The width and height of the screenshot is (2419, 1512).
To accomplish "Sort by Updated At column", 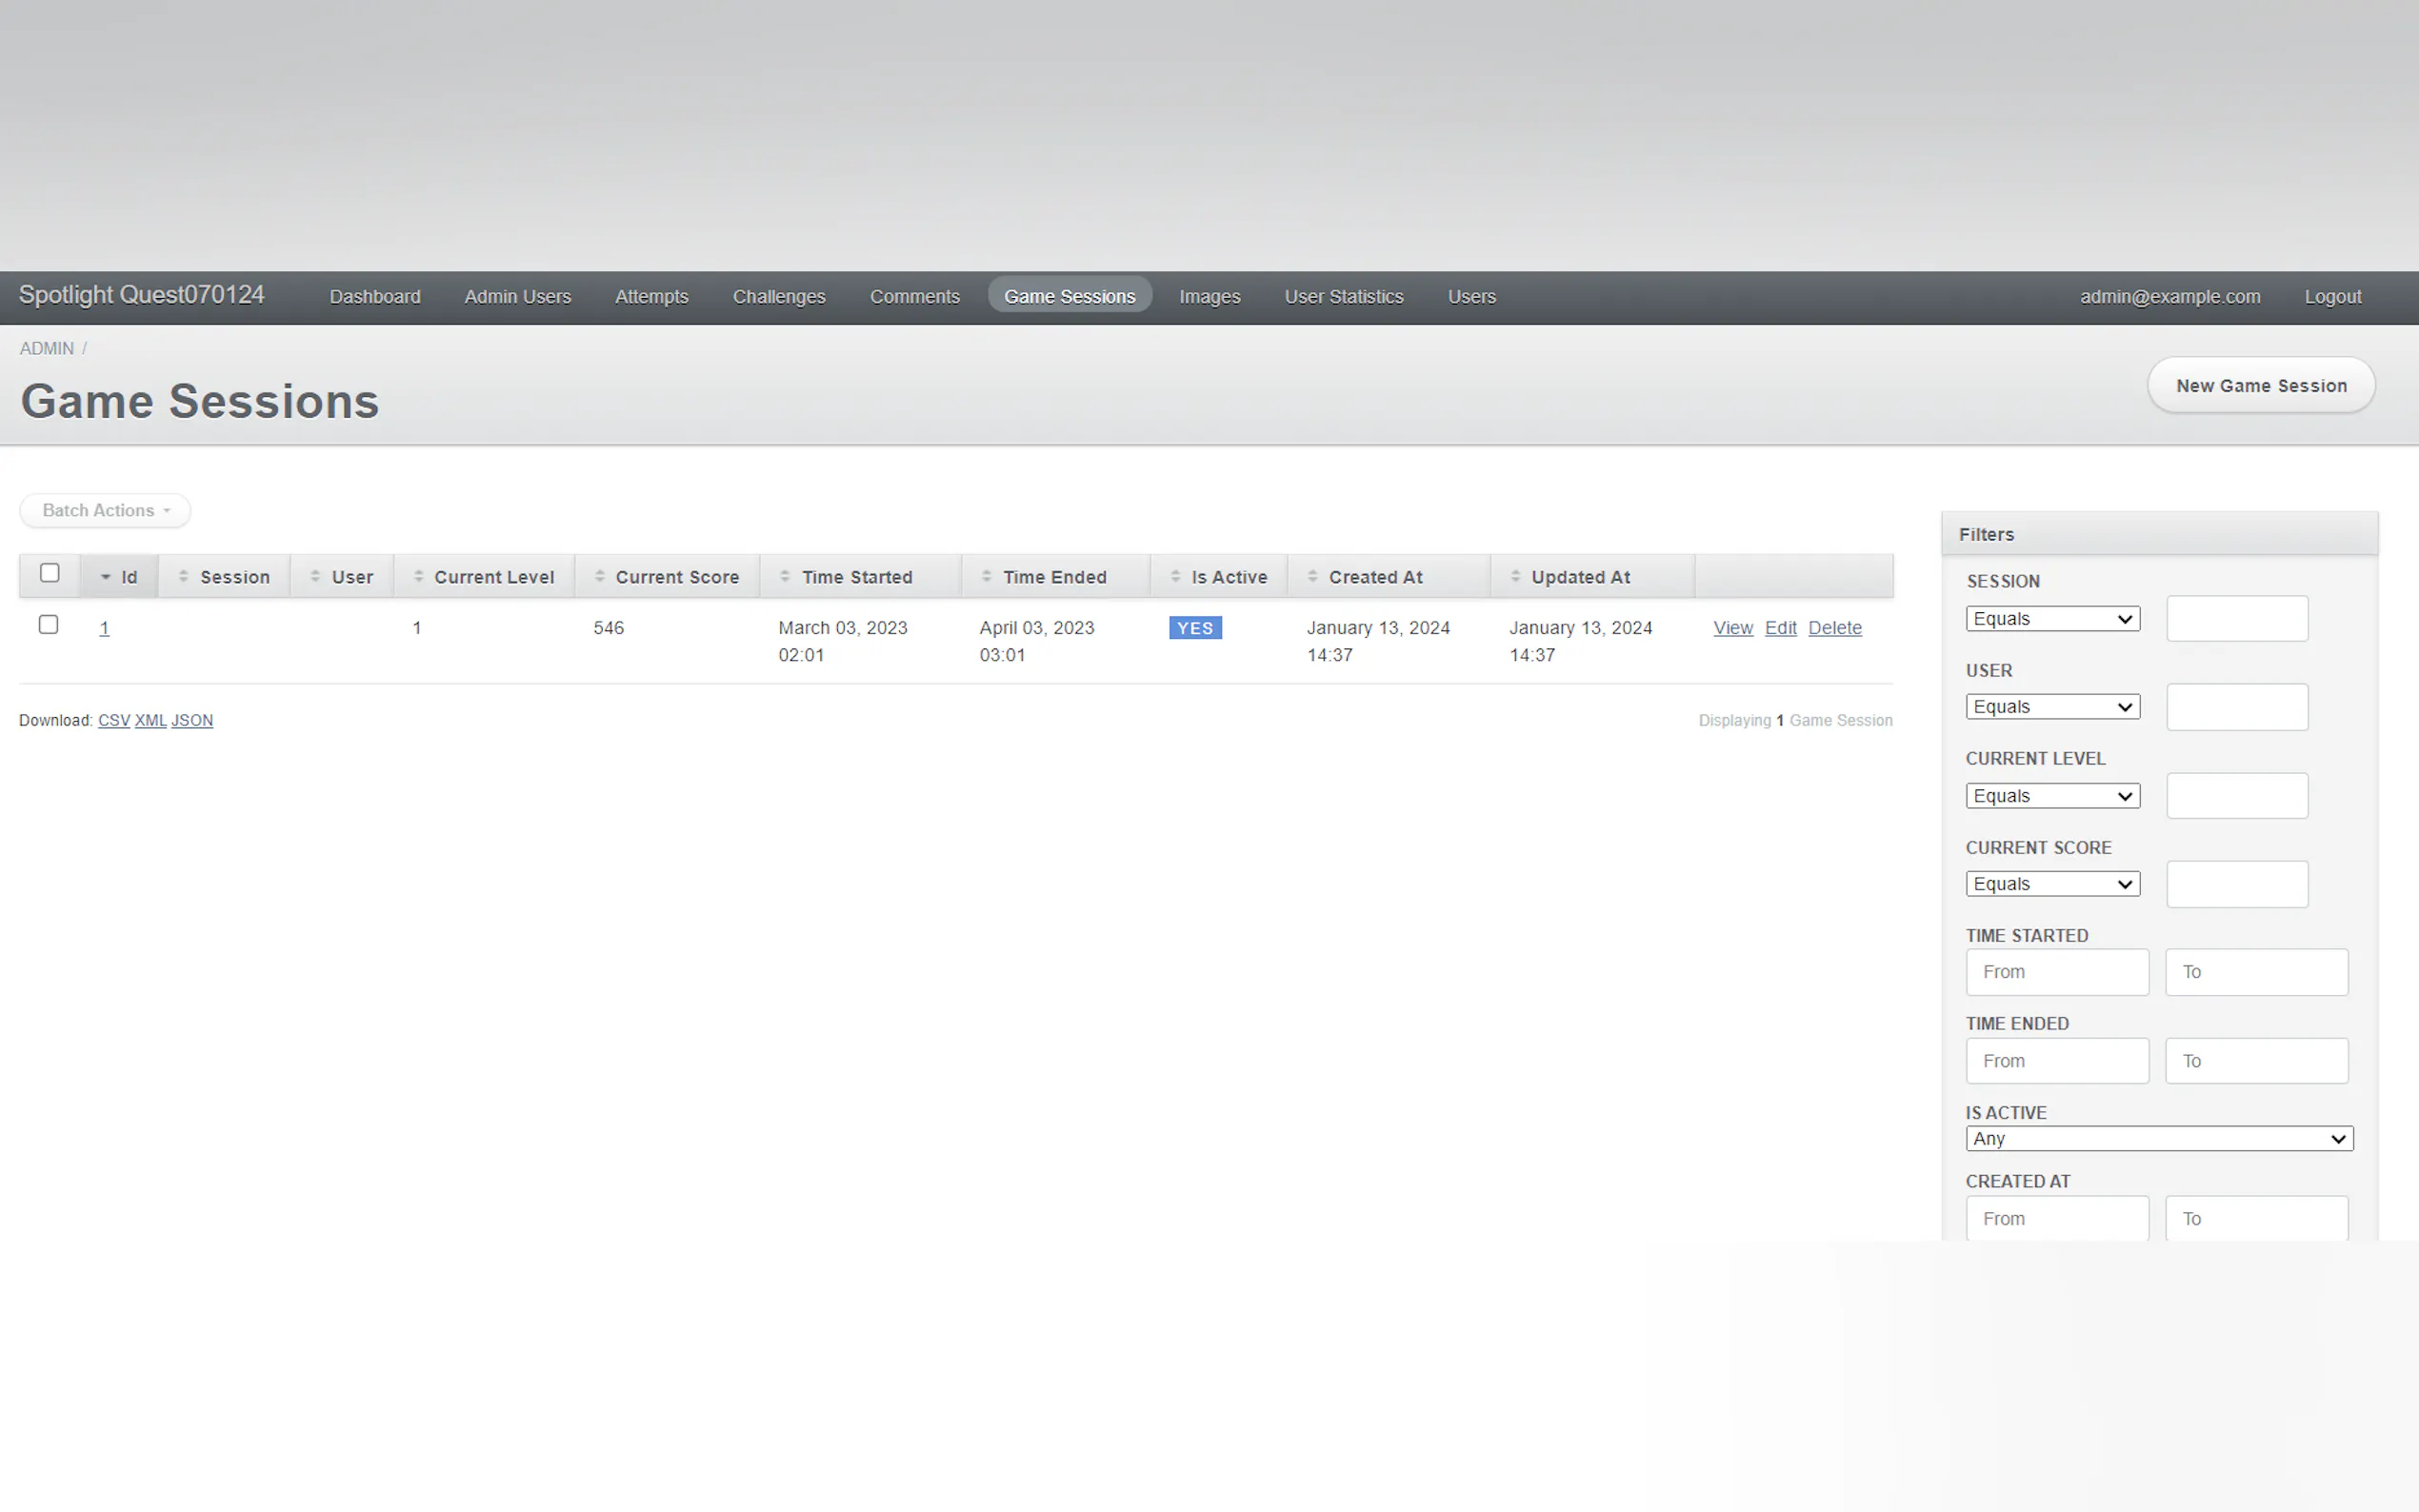I will tap(1580, 577).
